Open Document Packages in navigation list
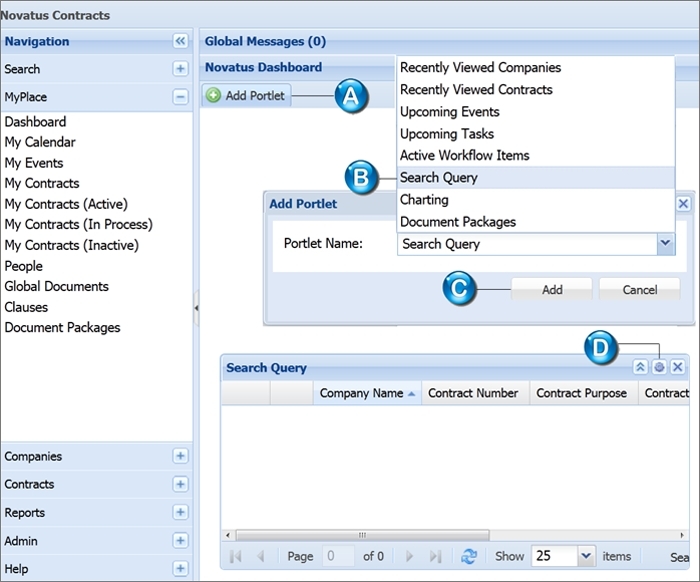This screenshot has width=700, height=582. coord(62,328)
